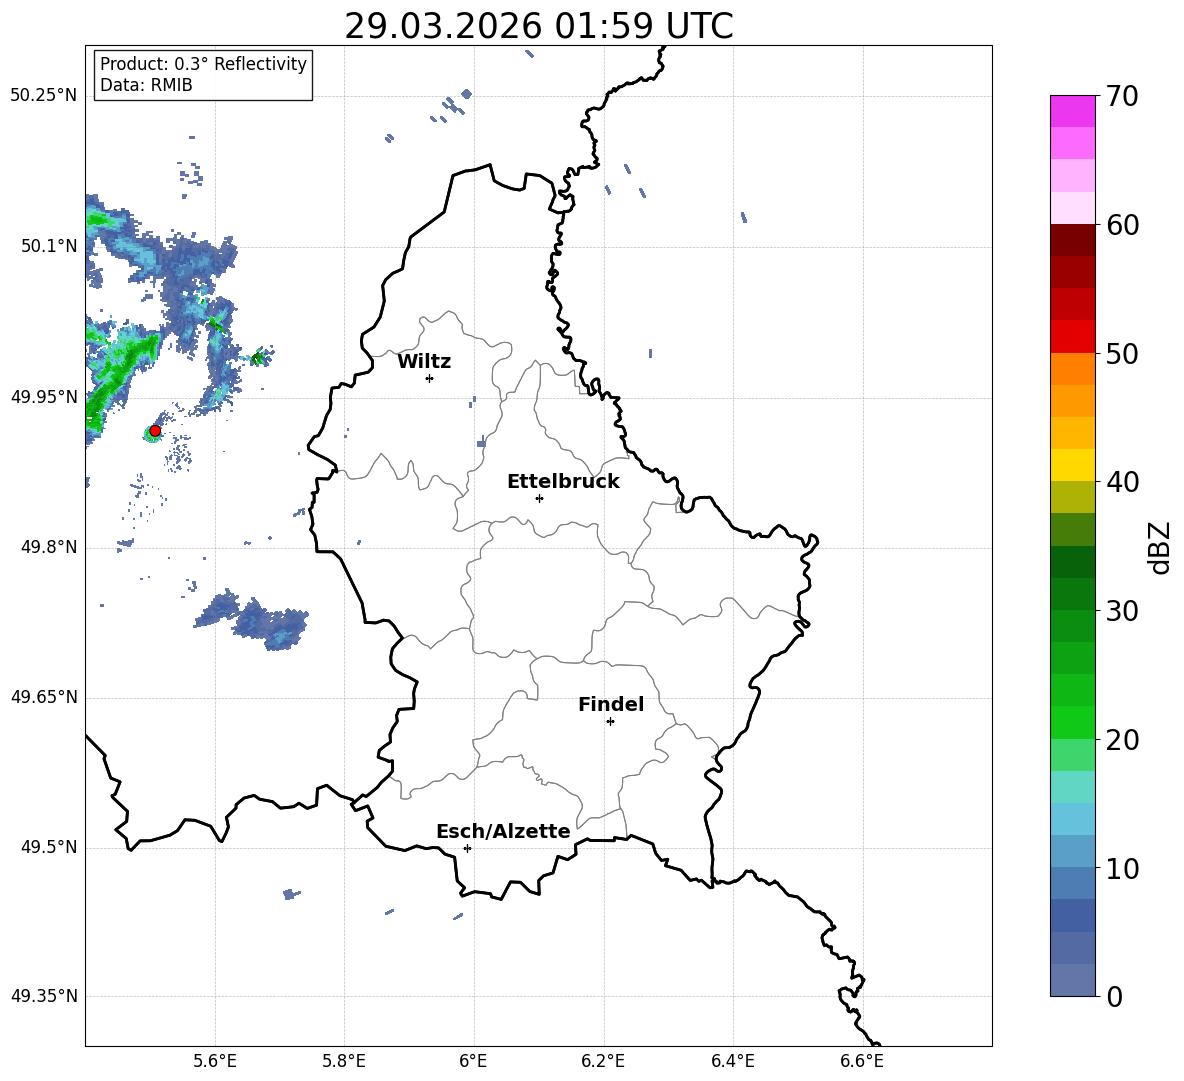Click the 30 dBZ colorbar label
This screenshot has width=1184, height=1081.
click(1122, 611)
